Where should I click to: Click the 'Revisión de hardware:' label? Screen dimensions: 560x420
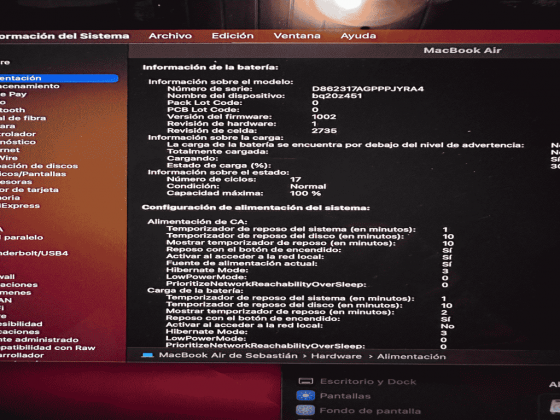pos(221,124)
